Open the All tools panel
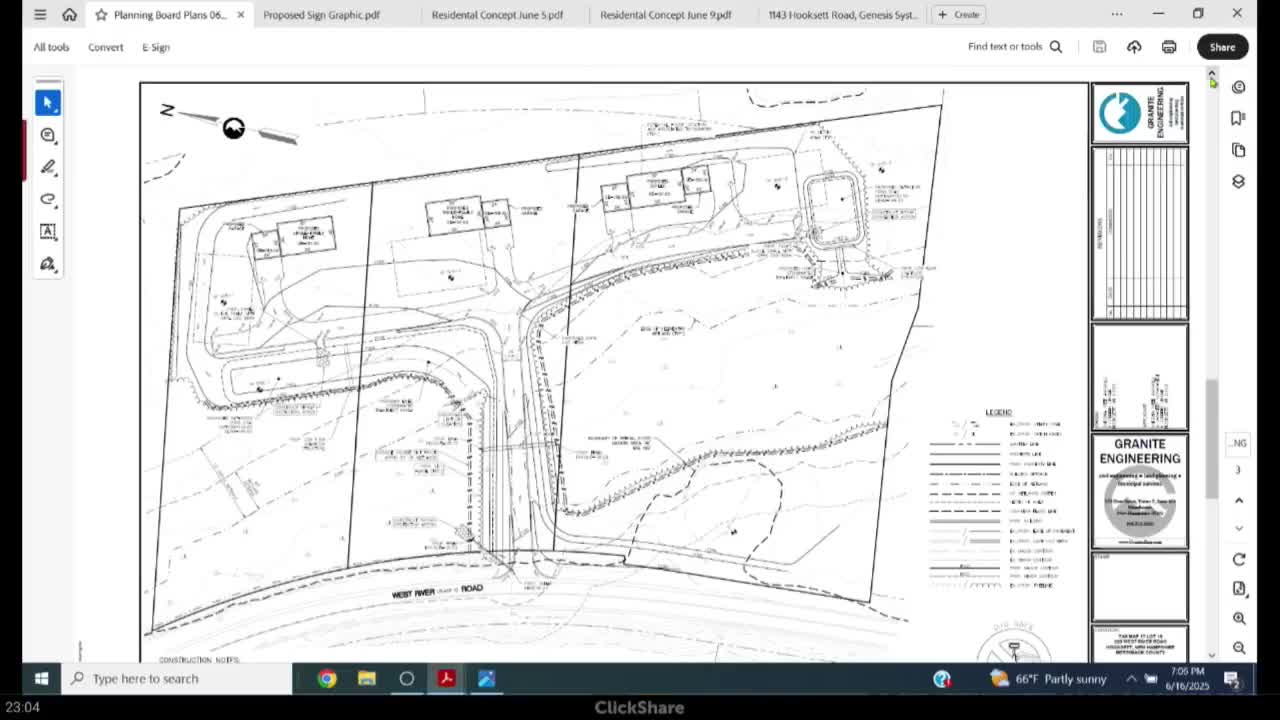 (51, 47)
